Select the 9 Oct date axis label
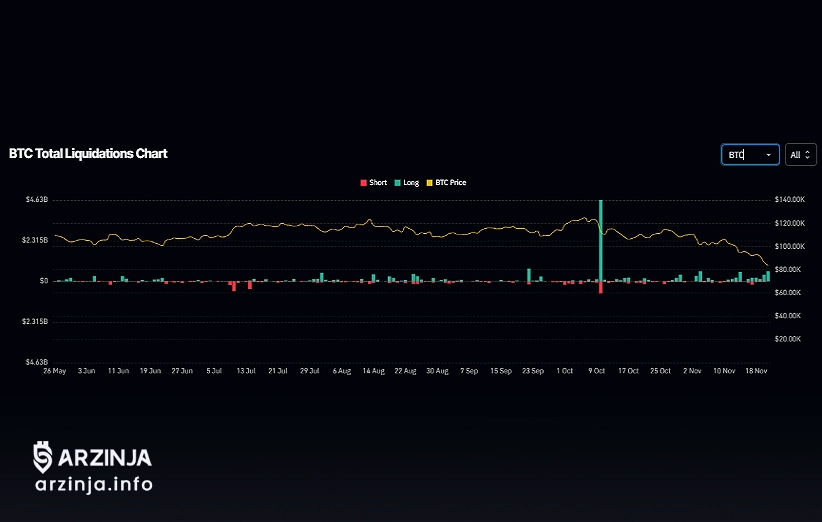The image size is (822, 522). (x=597, y=370)
